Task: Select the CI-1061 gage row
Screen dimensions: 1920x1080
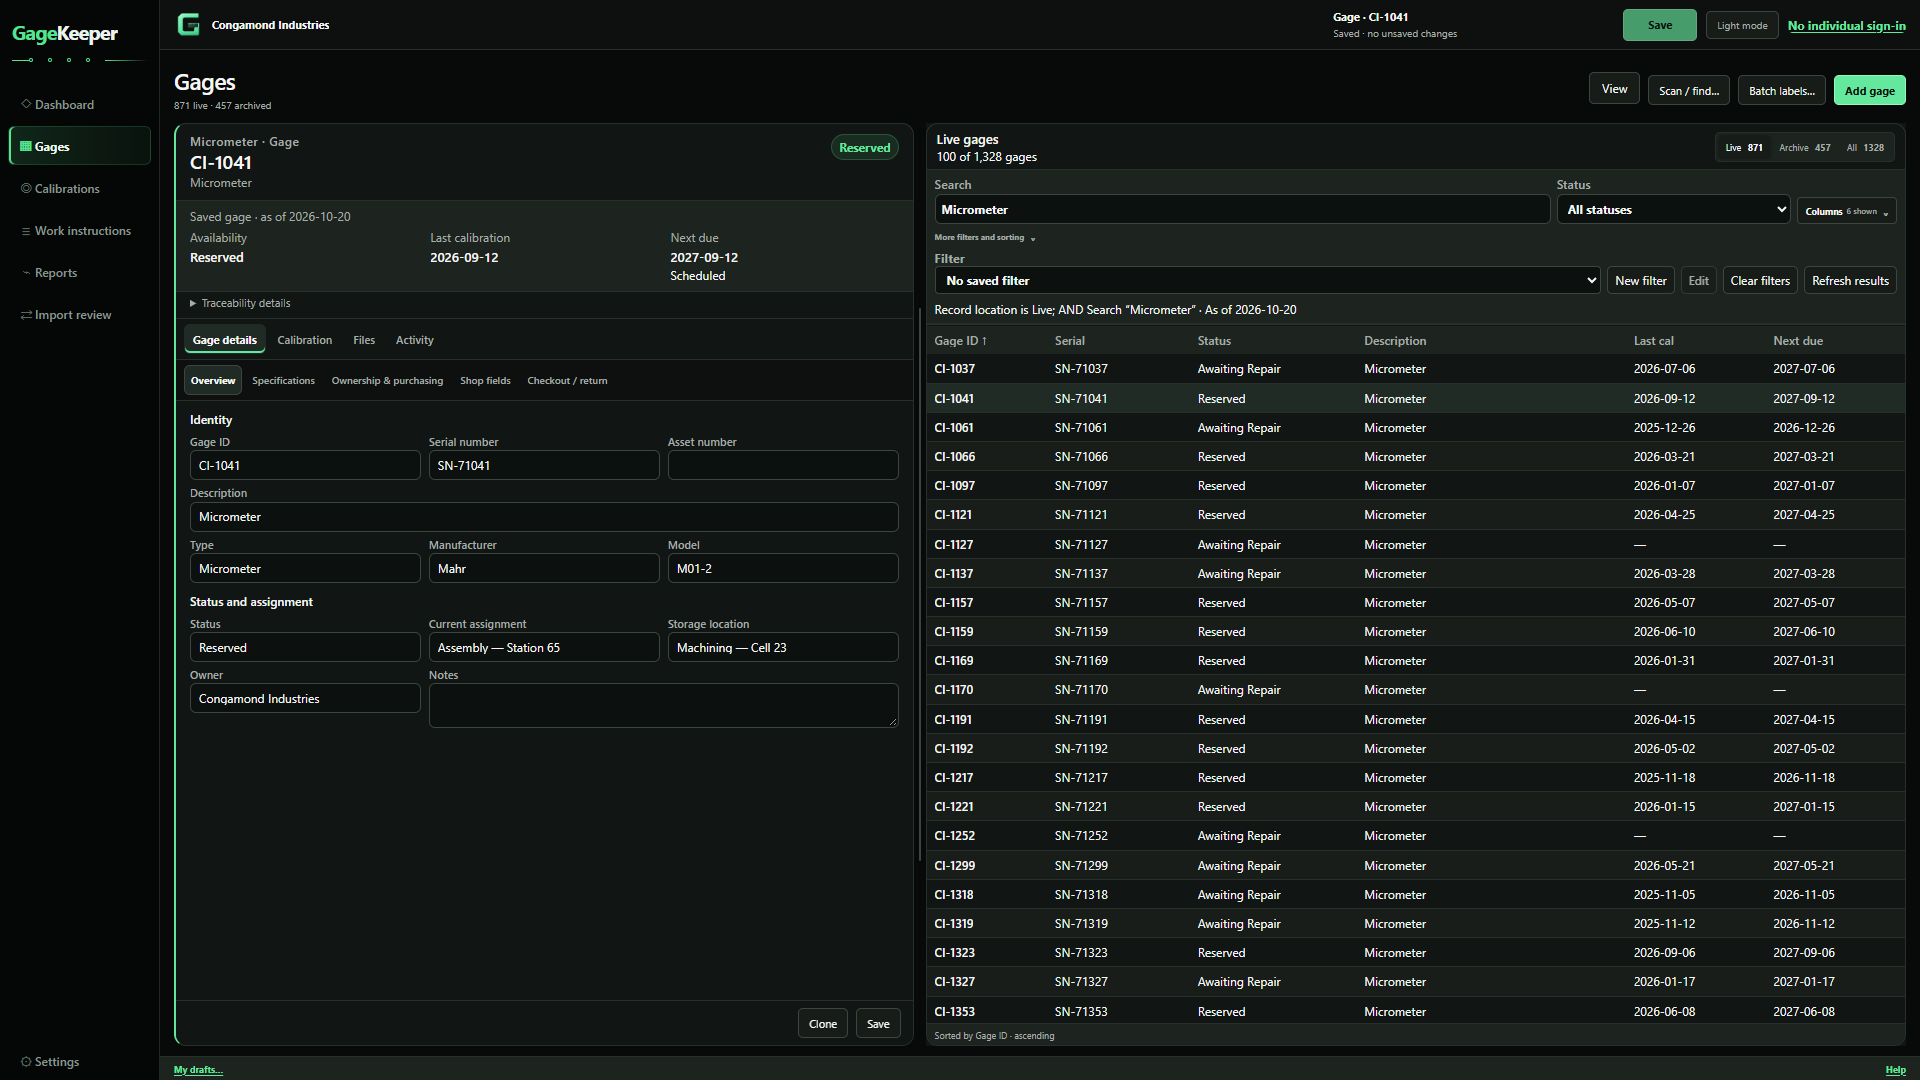Action: 1415,427
